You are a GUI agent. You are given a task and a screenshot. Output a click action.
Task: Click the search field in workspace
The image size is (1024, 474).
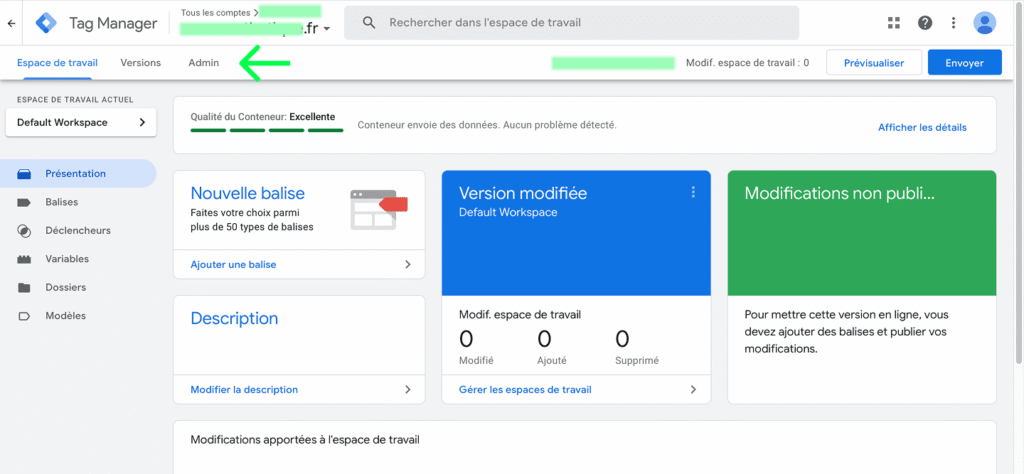[x=571, y=23]
